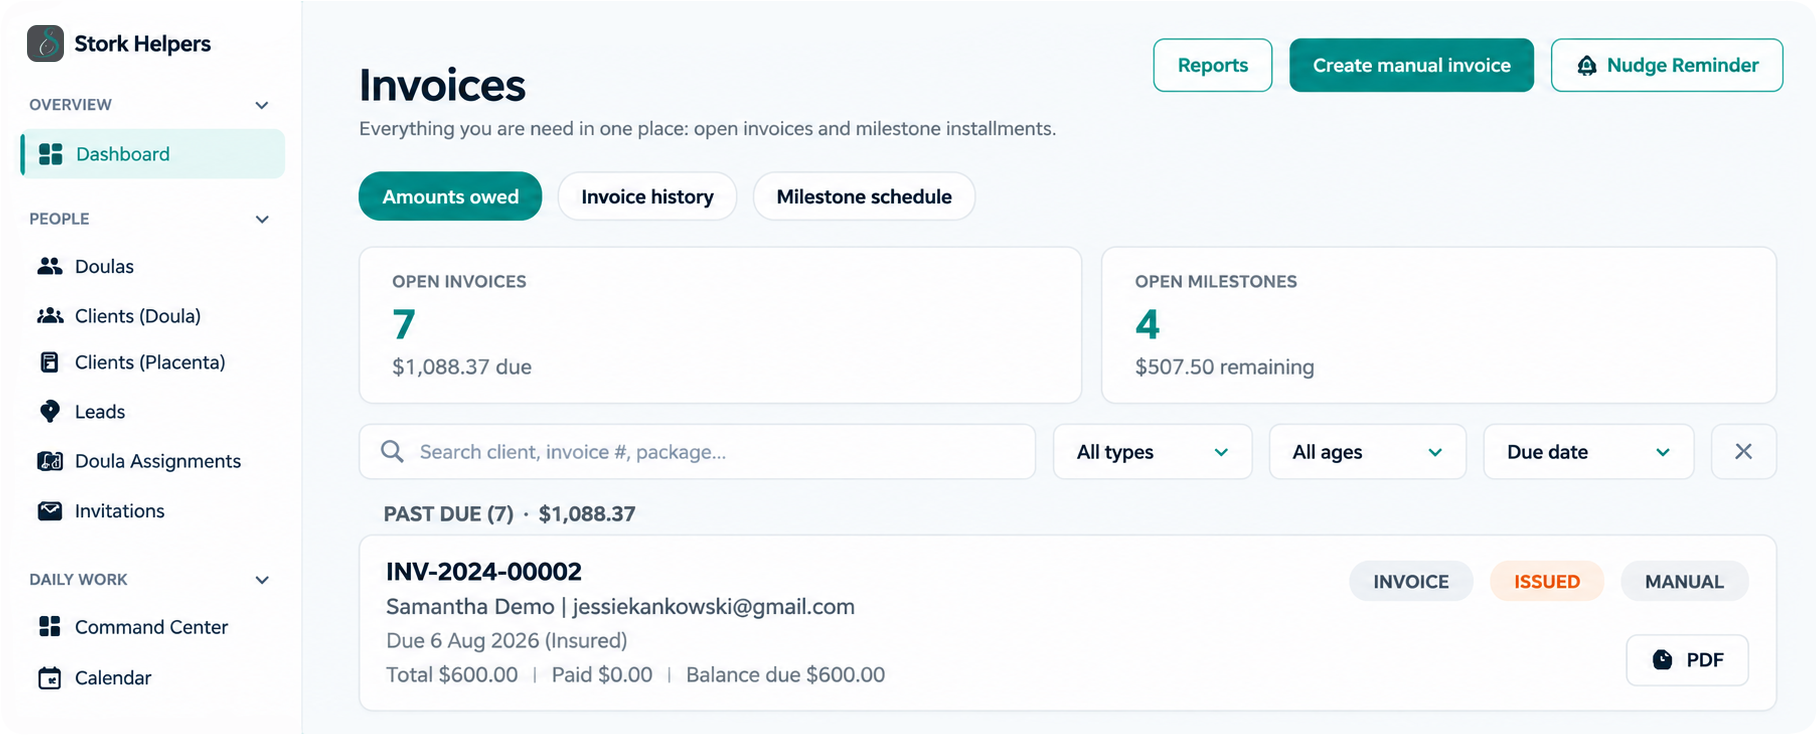Open Dashboard via its grid icon
Screen dimensions: 1817x735
tap(50, 154)
